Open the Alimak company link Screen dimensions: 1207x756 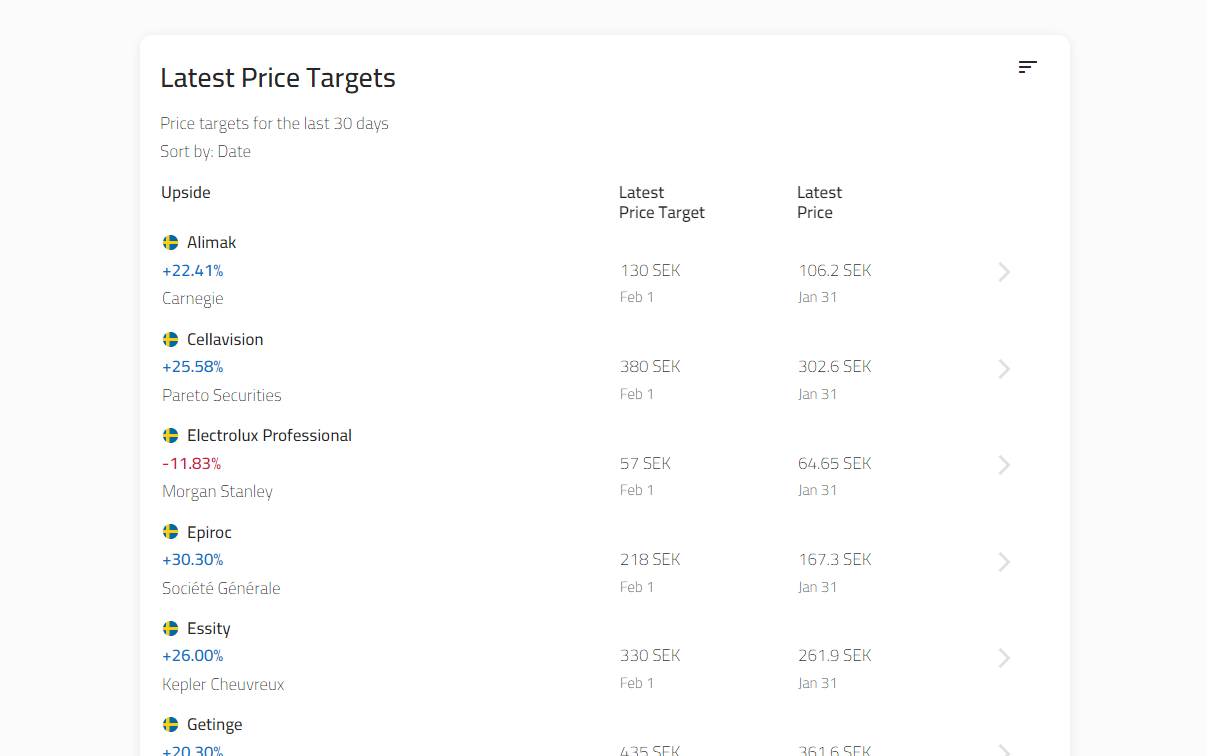[211, 243]
